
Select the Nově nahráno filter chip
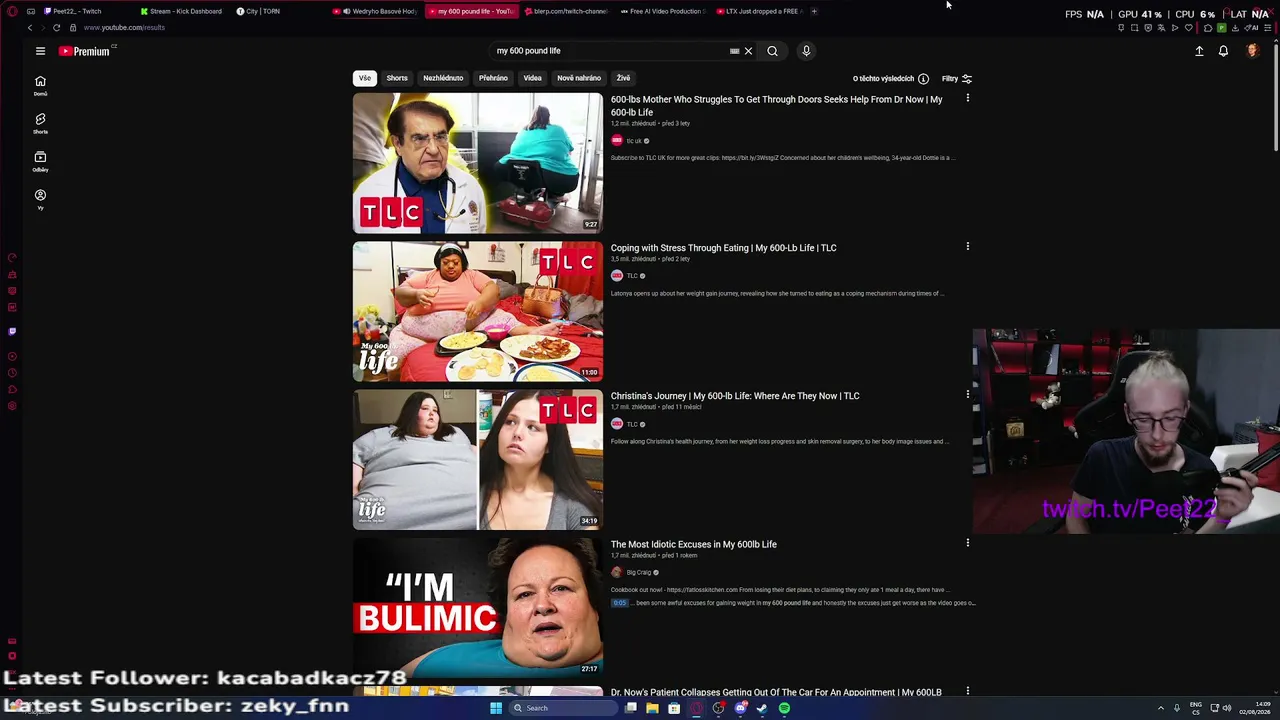click(579, 78)
